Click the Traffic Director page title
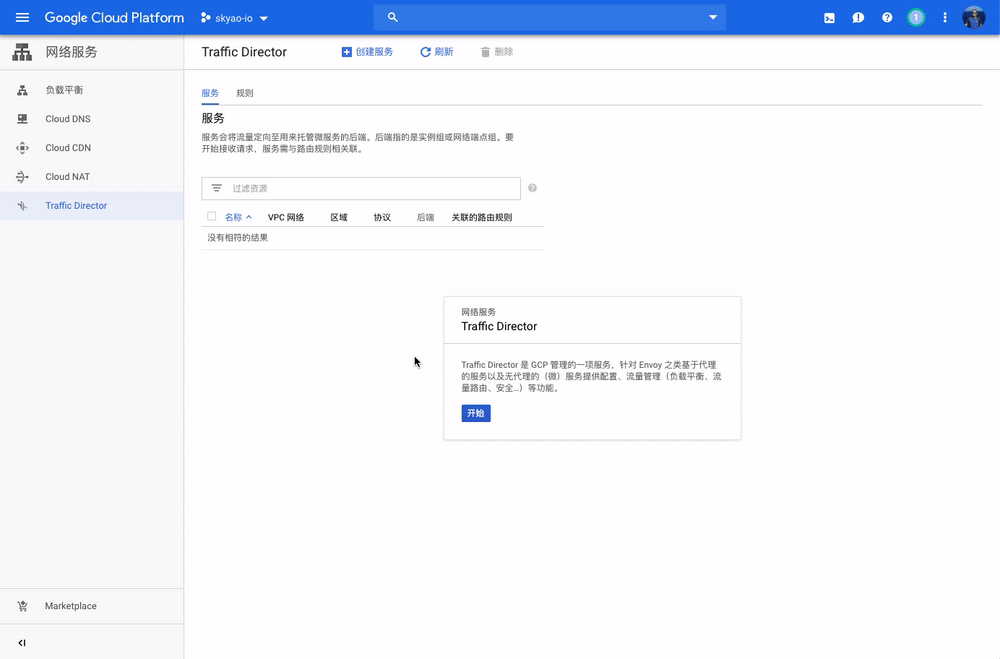 pyautogui.click(x=244, y=52)
